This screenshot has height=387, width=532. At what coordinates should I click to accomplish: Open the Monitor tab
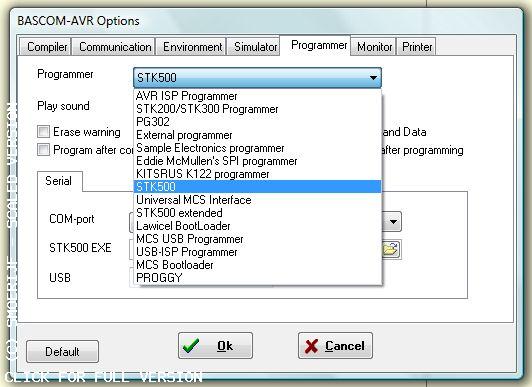(374, 47)
